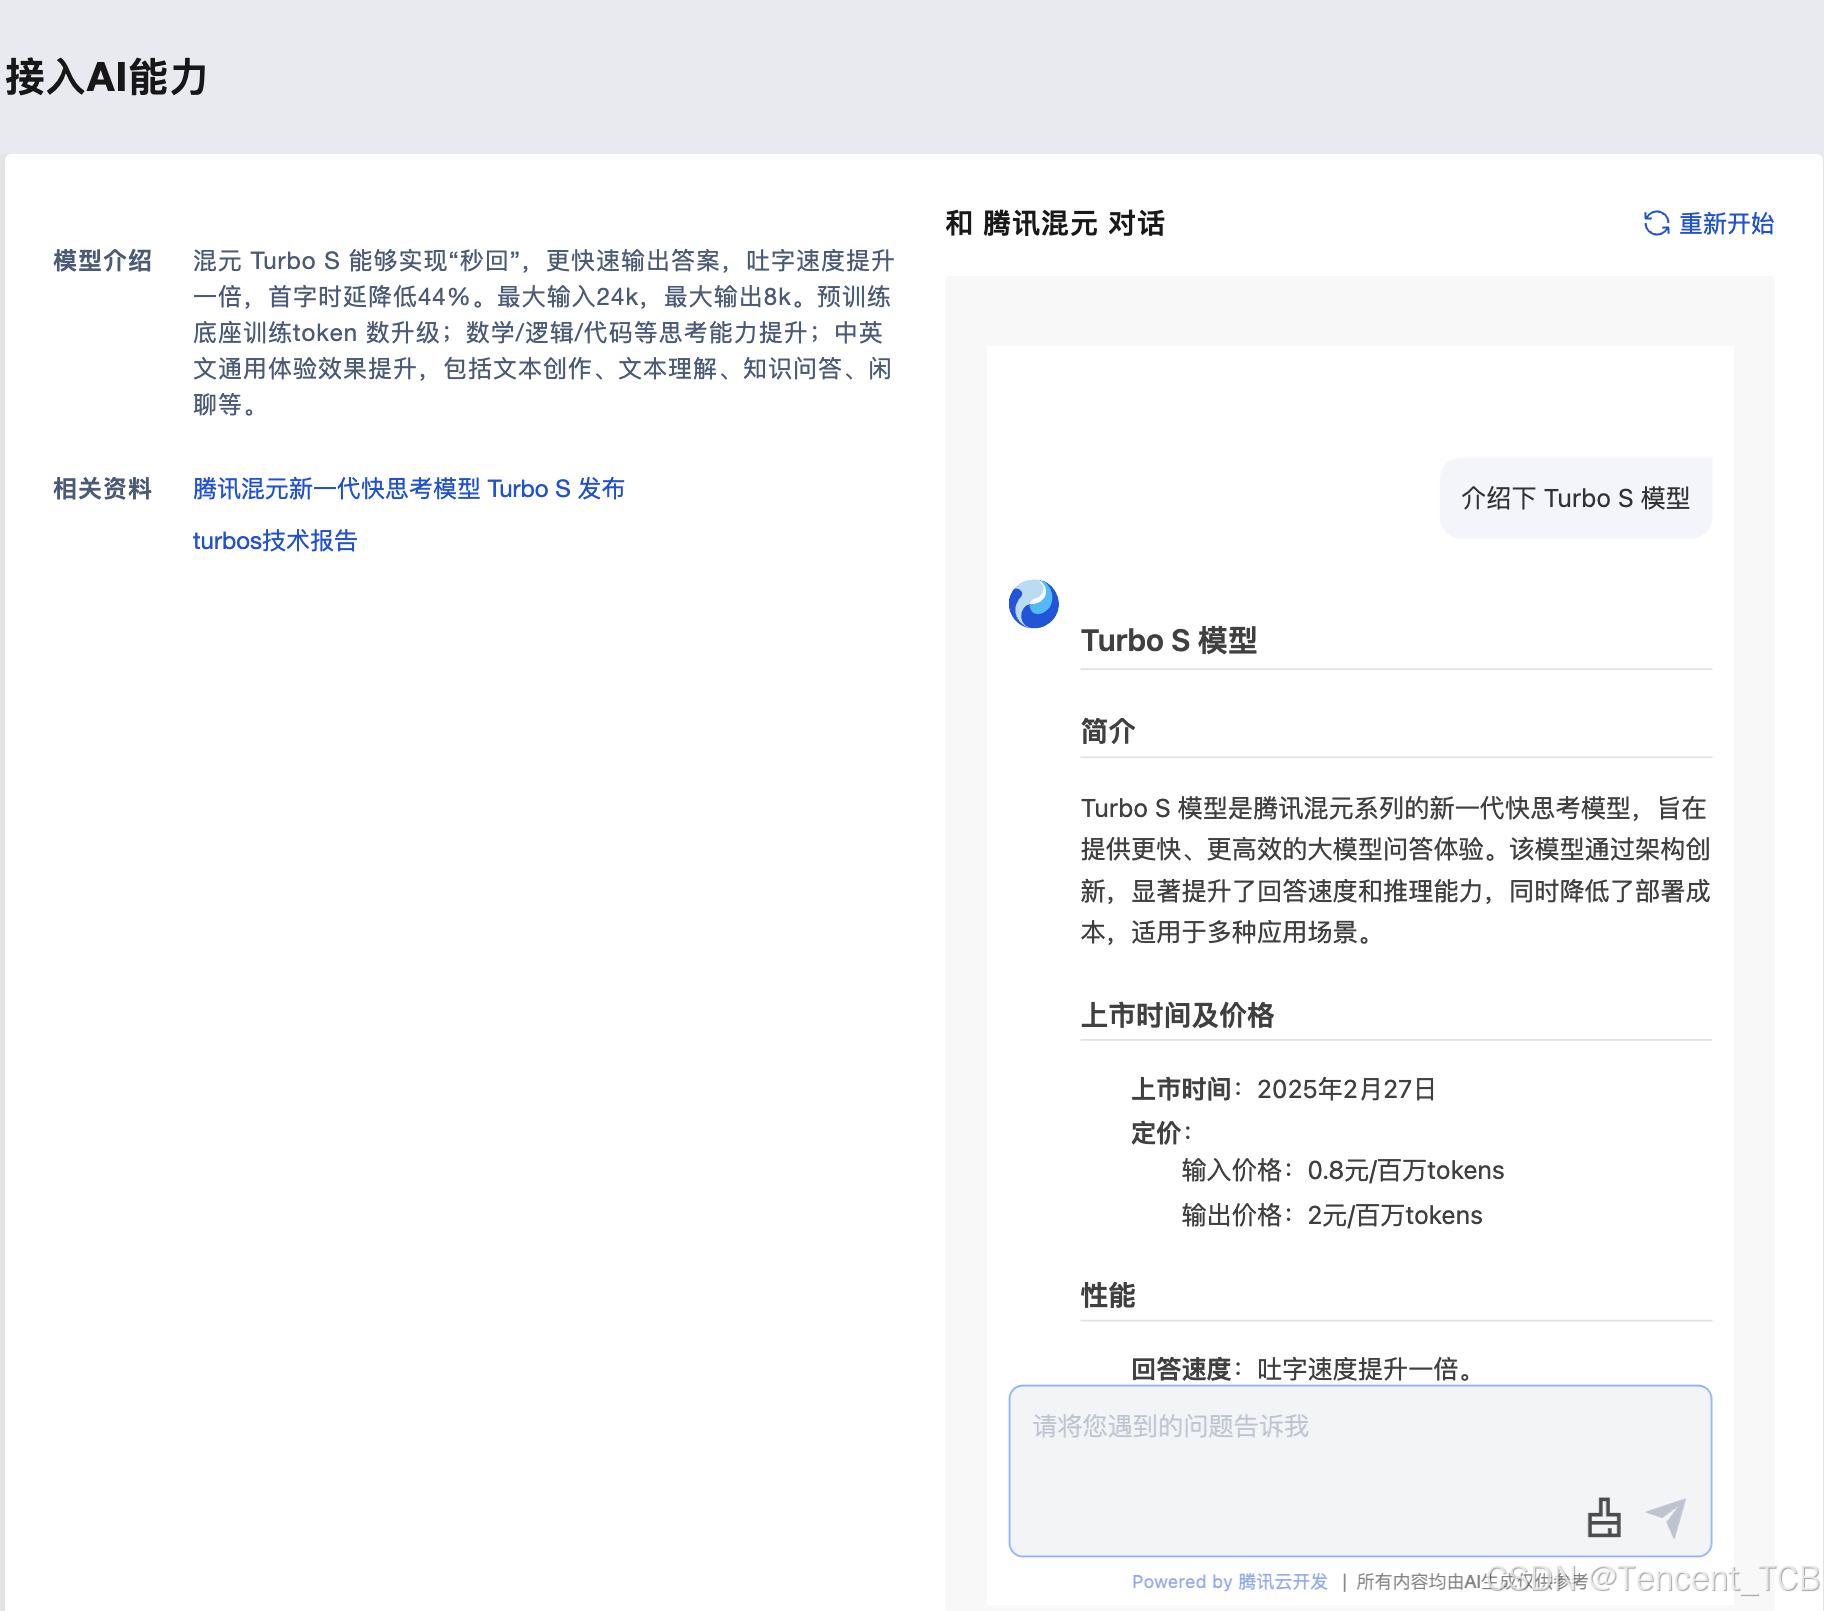
Task: Click the 定价： label
Action: pyautogui.click(x=1161, y=1133)
